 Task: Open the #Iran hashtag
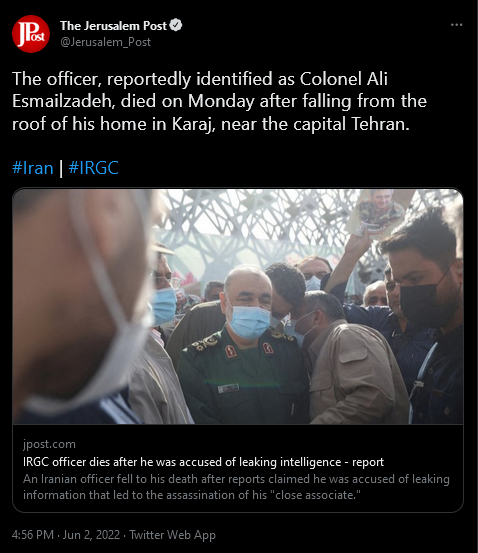coord(32,168)
